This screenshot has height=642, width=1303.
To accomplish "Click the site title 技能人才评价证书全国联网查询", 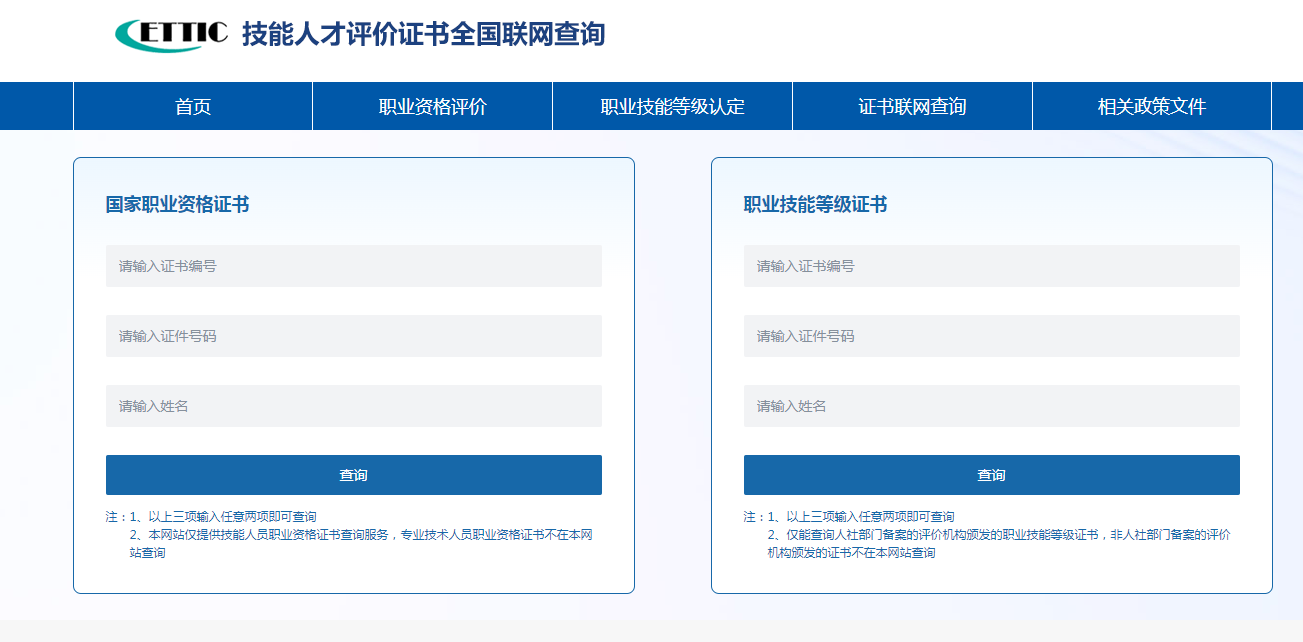I will pyautogui.click(x=423, y=34).
